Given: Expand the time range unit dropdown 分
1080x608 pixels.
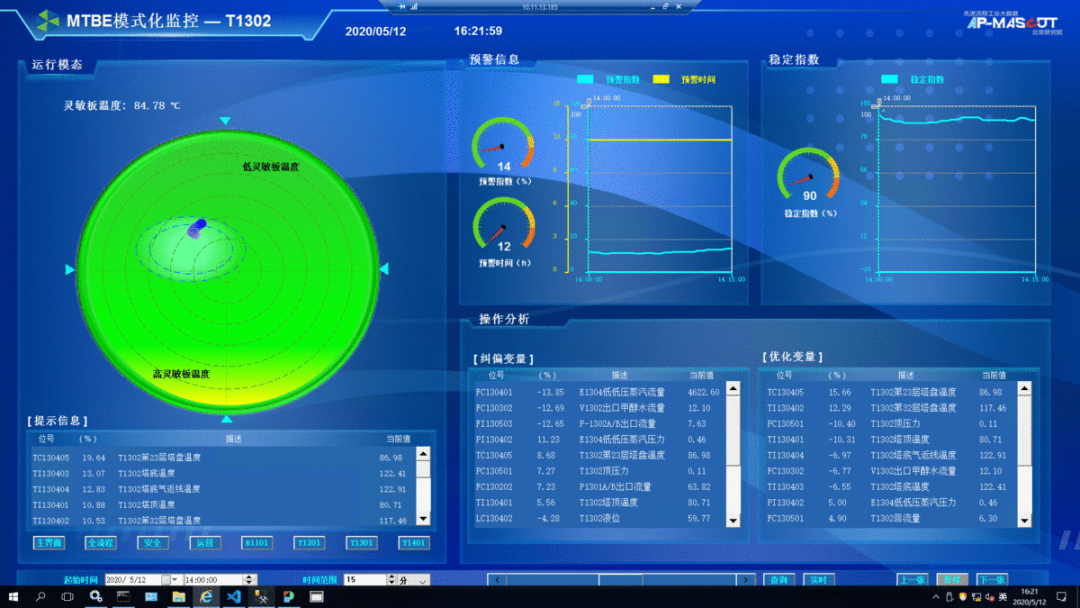Looking at the screenshot, I should [422, 580].
